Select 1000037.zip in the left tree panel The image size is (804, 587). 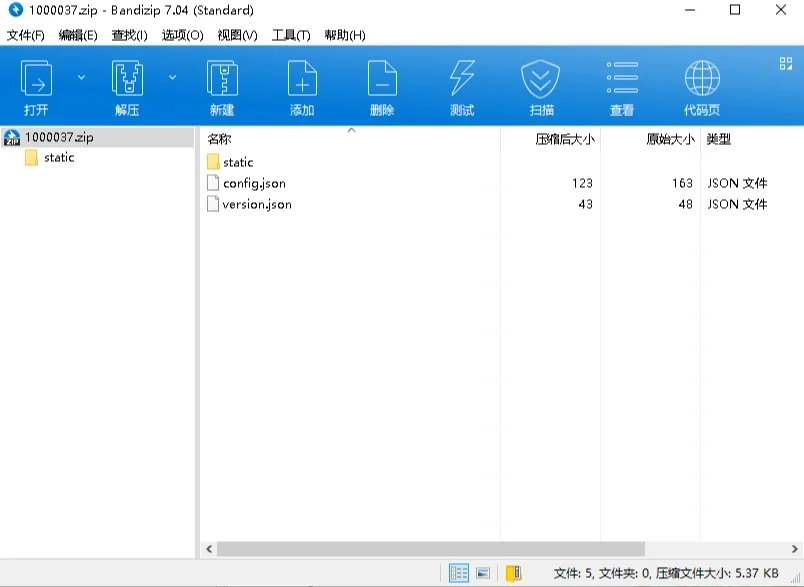click(62, 137)
